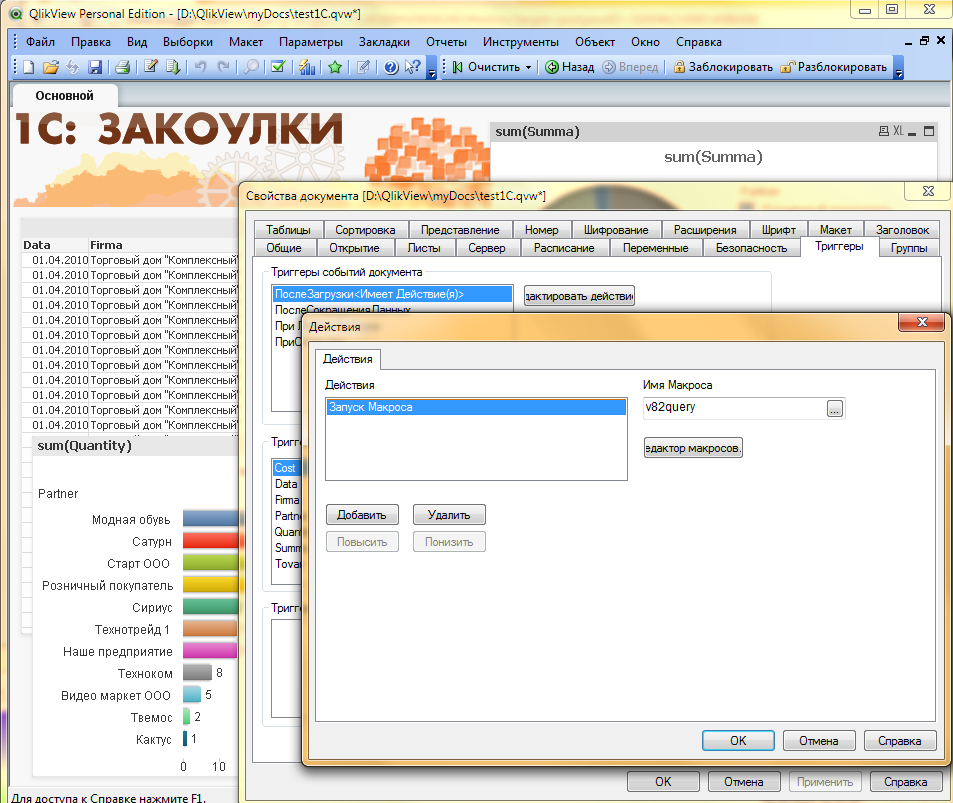Select the Cost field in field triggers list
This screenshot has width=953, height=803.
pos(287,468)
